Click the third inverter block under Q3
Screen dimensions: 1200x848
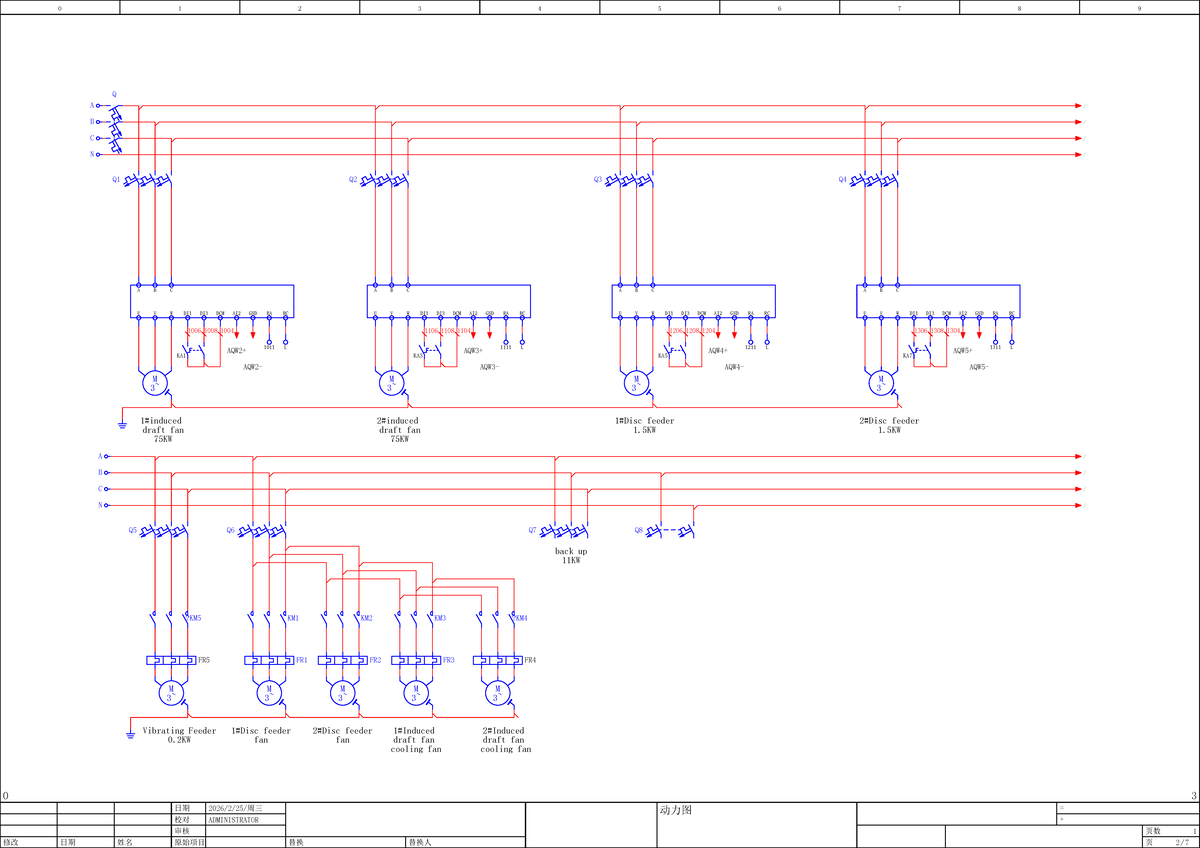(694, 302)
